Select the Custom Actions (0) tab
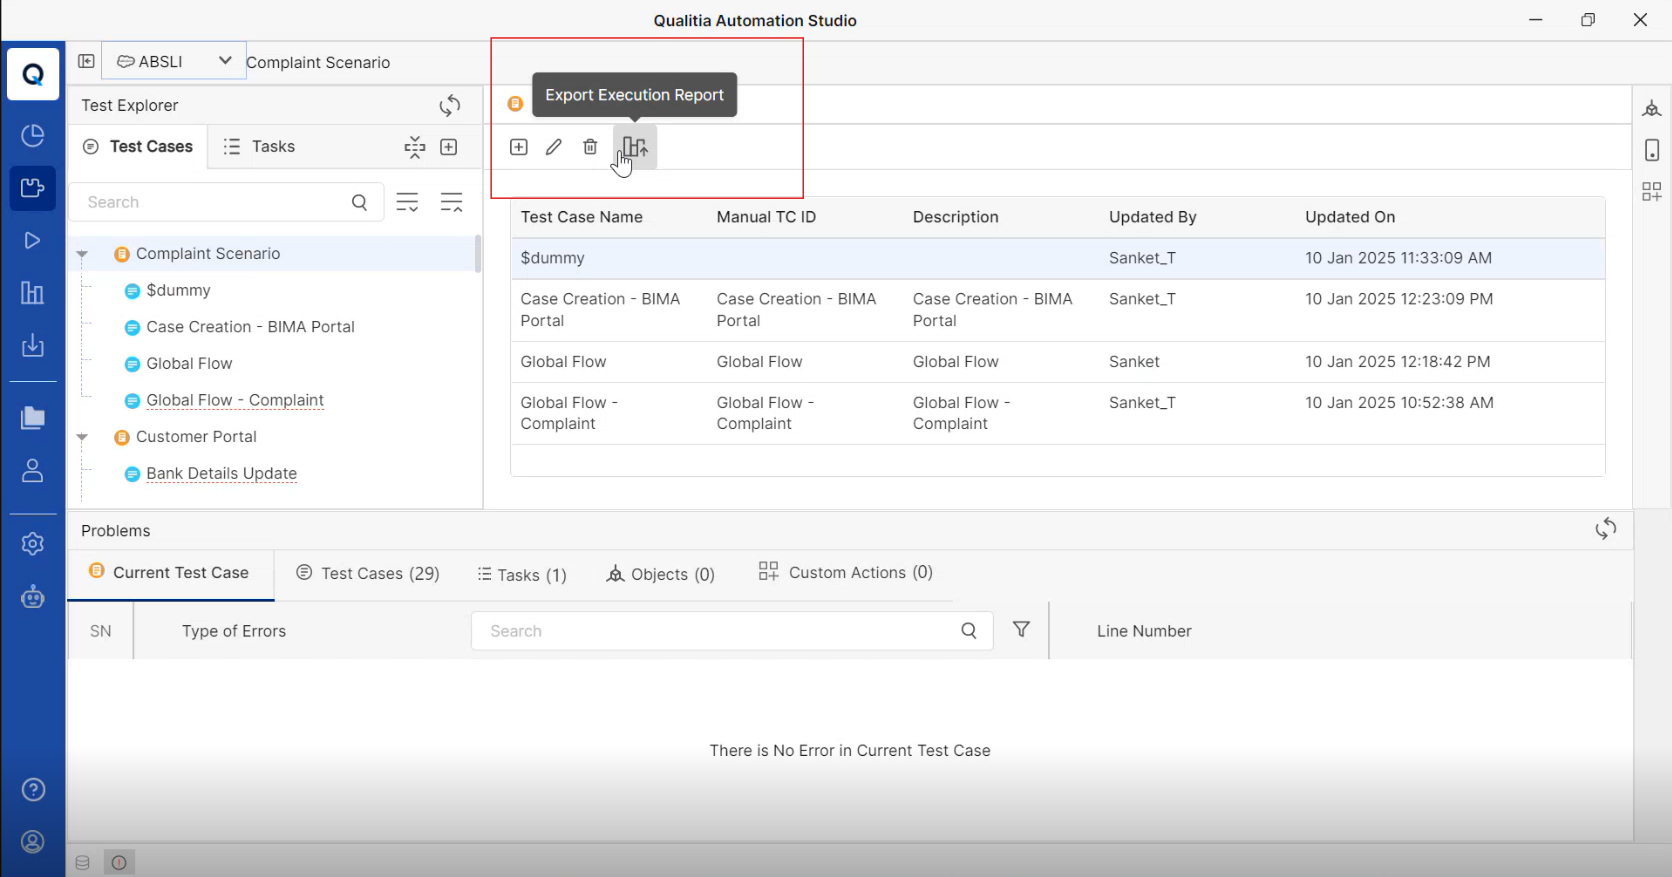1672x877 pixels. [846, 572]
